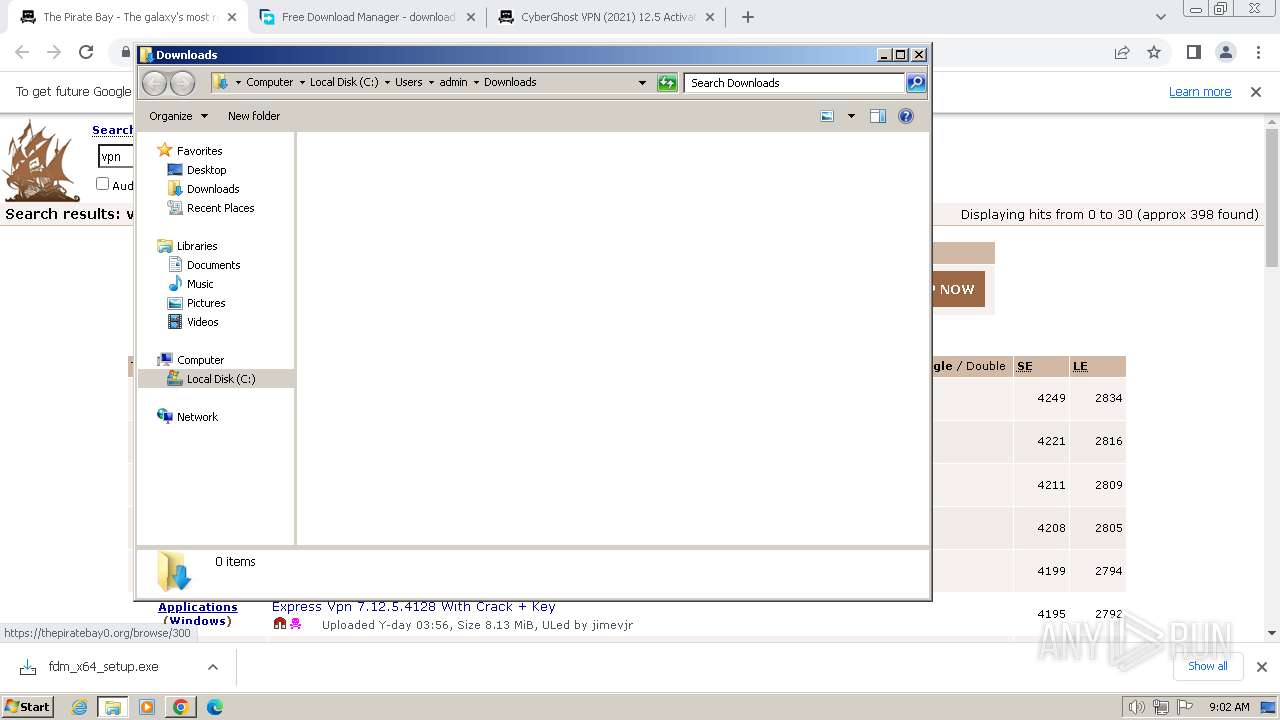The height and width of the screenshot is (720, 1280).
Task: Dismiss the Chrome info bar
Action: pyautogui.click(x=1256, y=92)
